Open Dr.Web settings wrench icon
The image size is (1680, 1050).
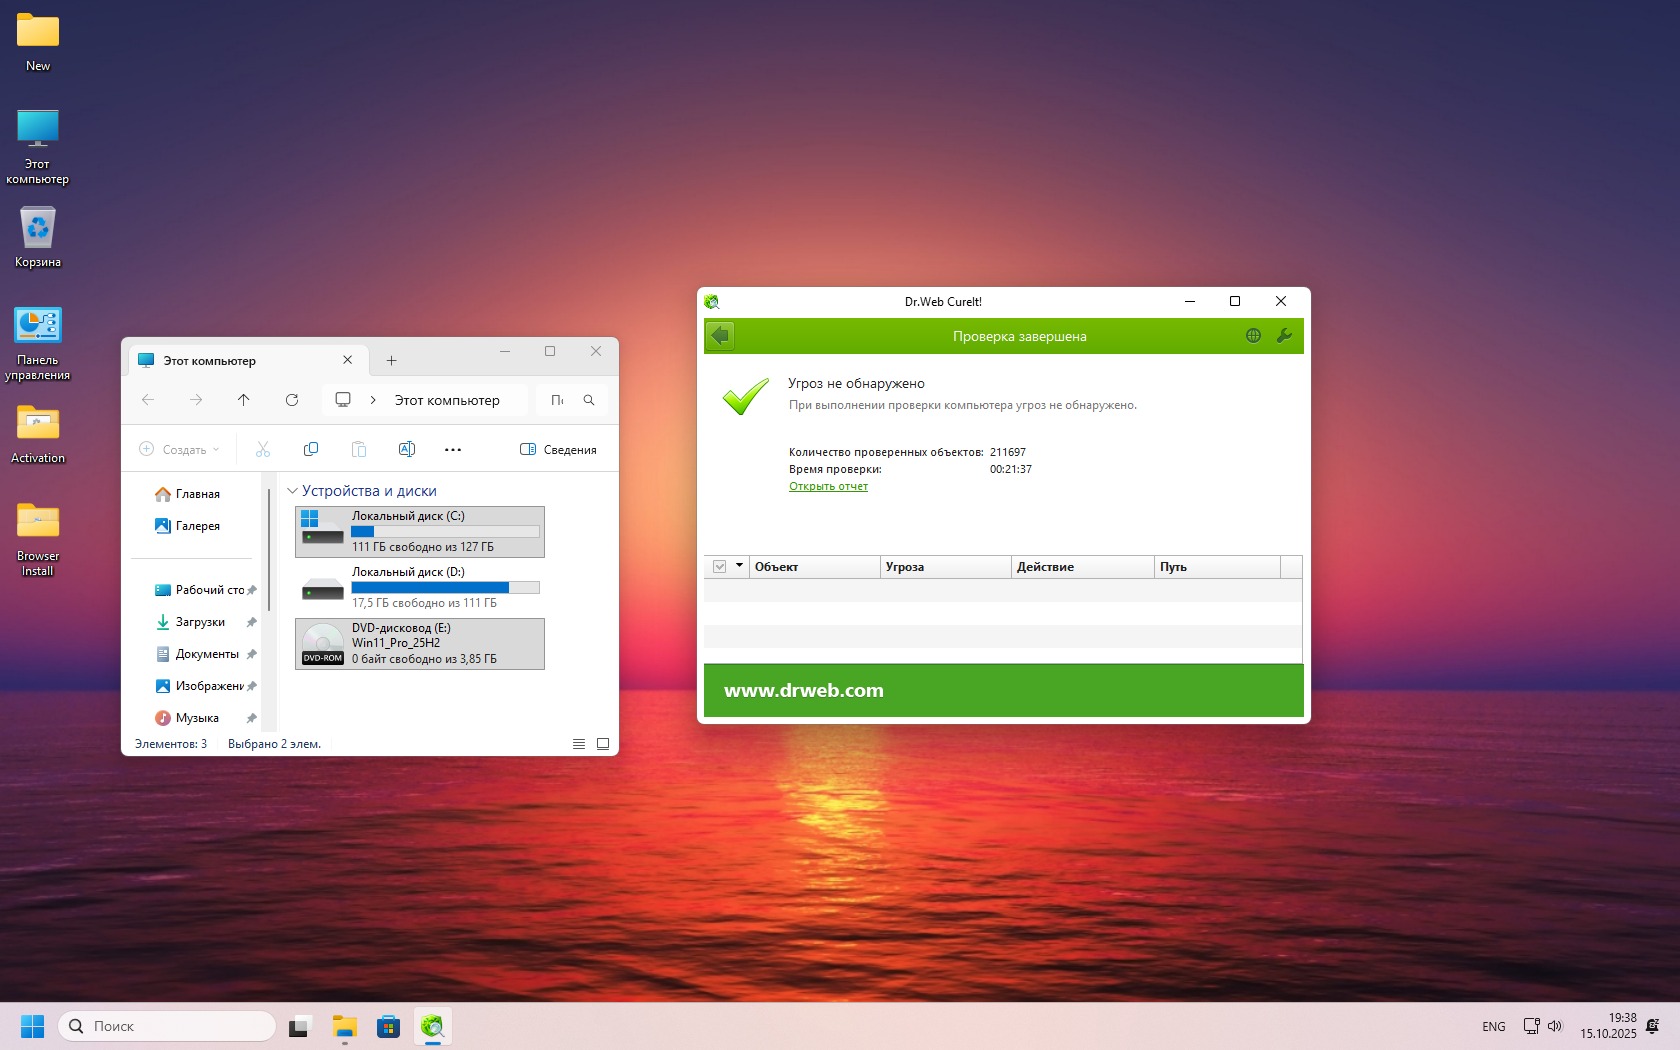click(1284, 336)
